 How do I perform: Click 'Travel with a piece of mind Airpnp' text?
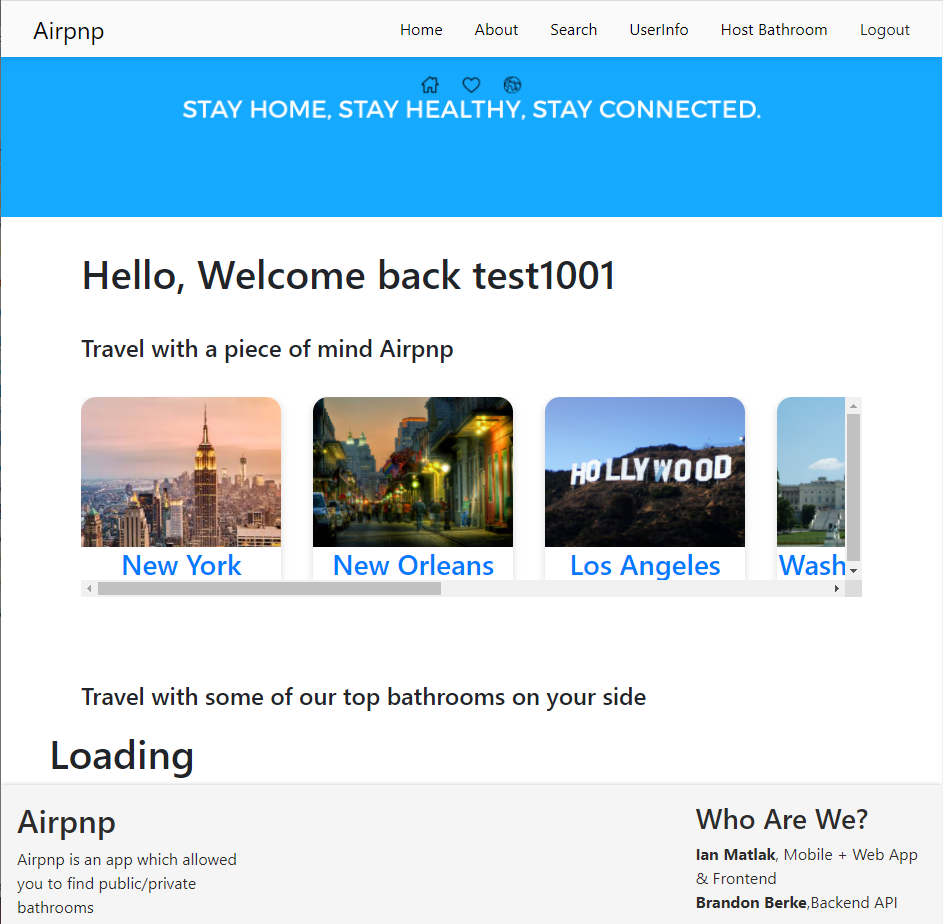(x=268, y=350)
